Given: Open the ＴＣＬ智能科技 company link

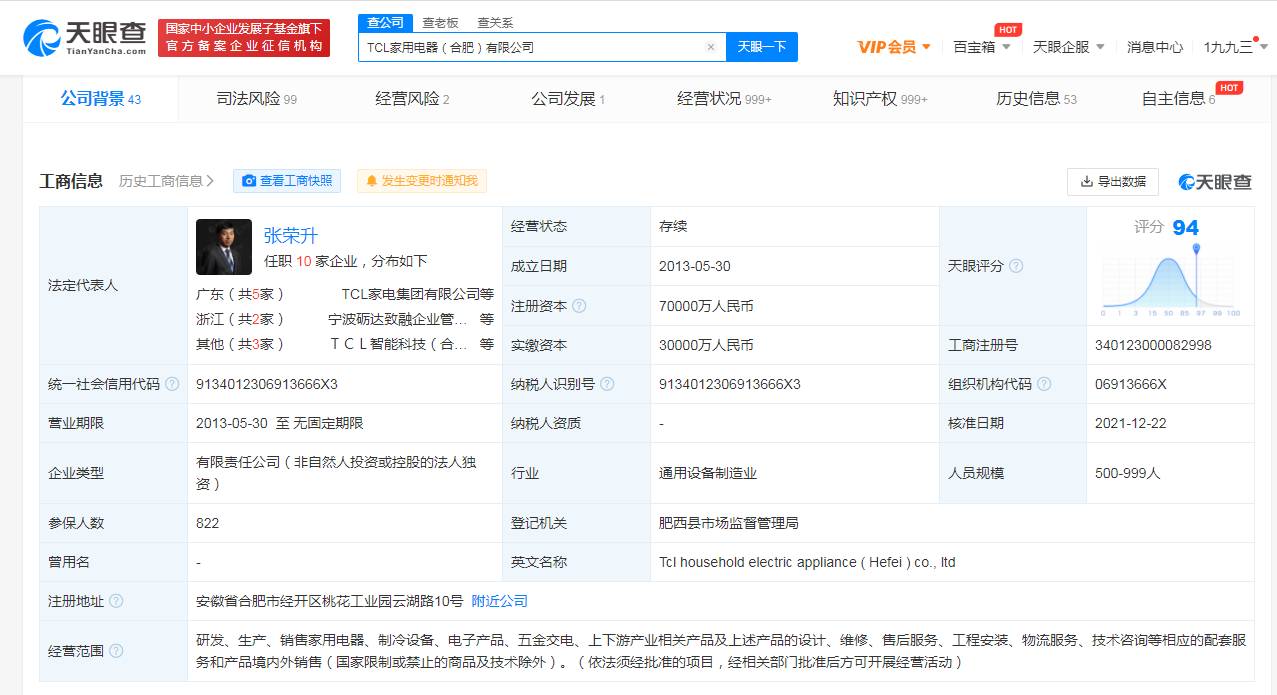Looking at the screenshot, I should point(400,344).
